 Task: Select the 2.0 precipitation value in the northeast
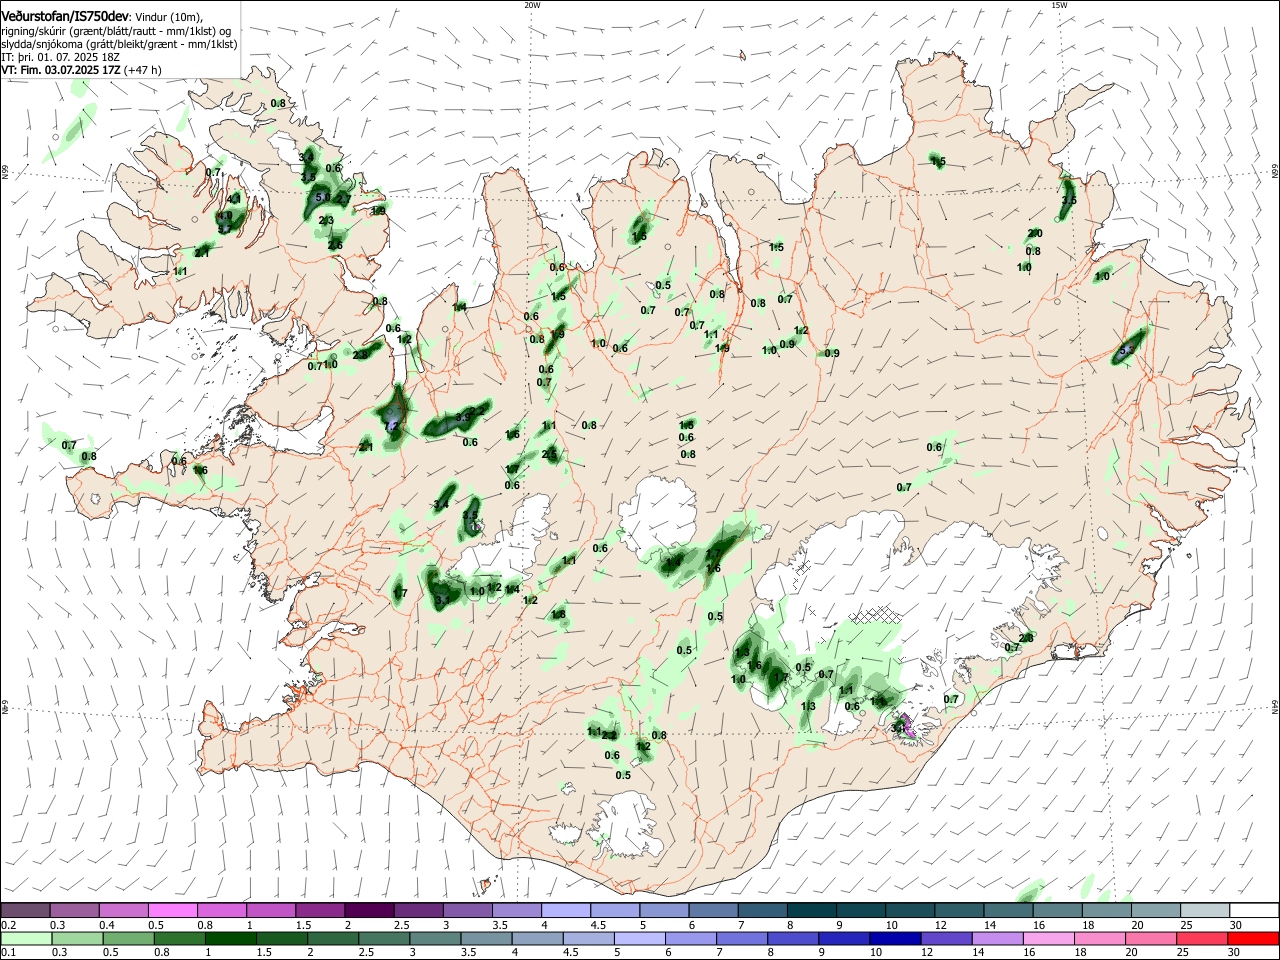[x=1035, y=233]
